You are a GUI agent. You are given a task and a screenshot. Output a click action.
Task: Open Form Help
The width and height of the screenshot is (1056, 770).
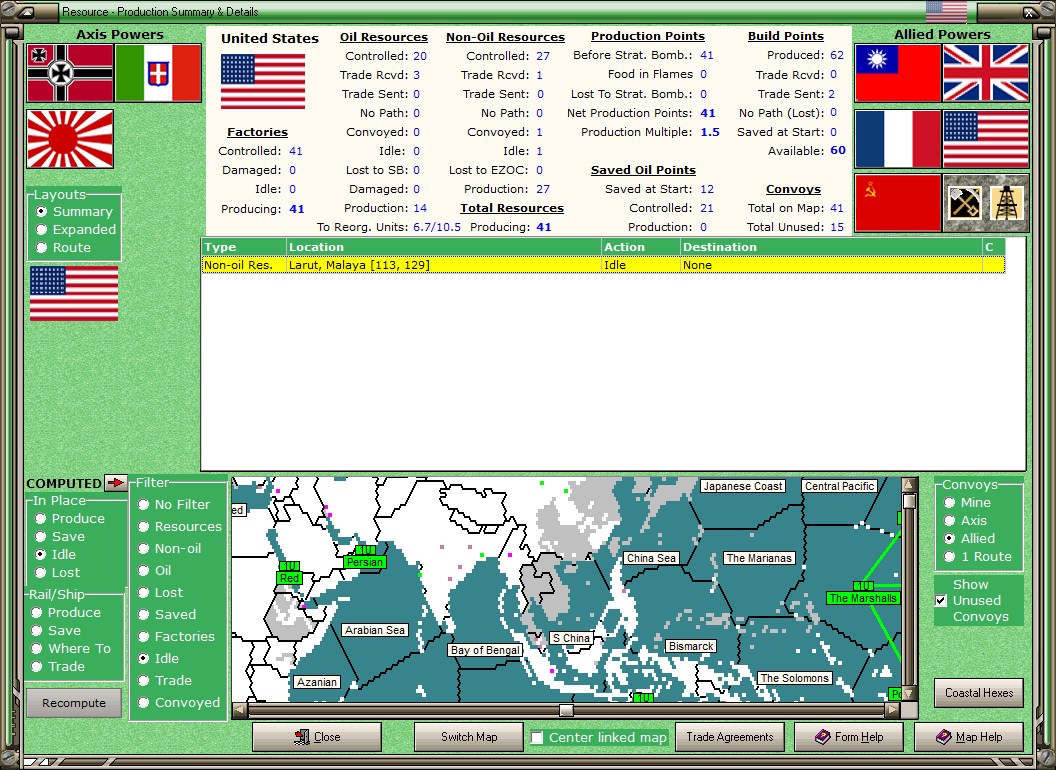[x=849, y=737]
